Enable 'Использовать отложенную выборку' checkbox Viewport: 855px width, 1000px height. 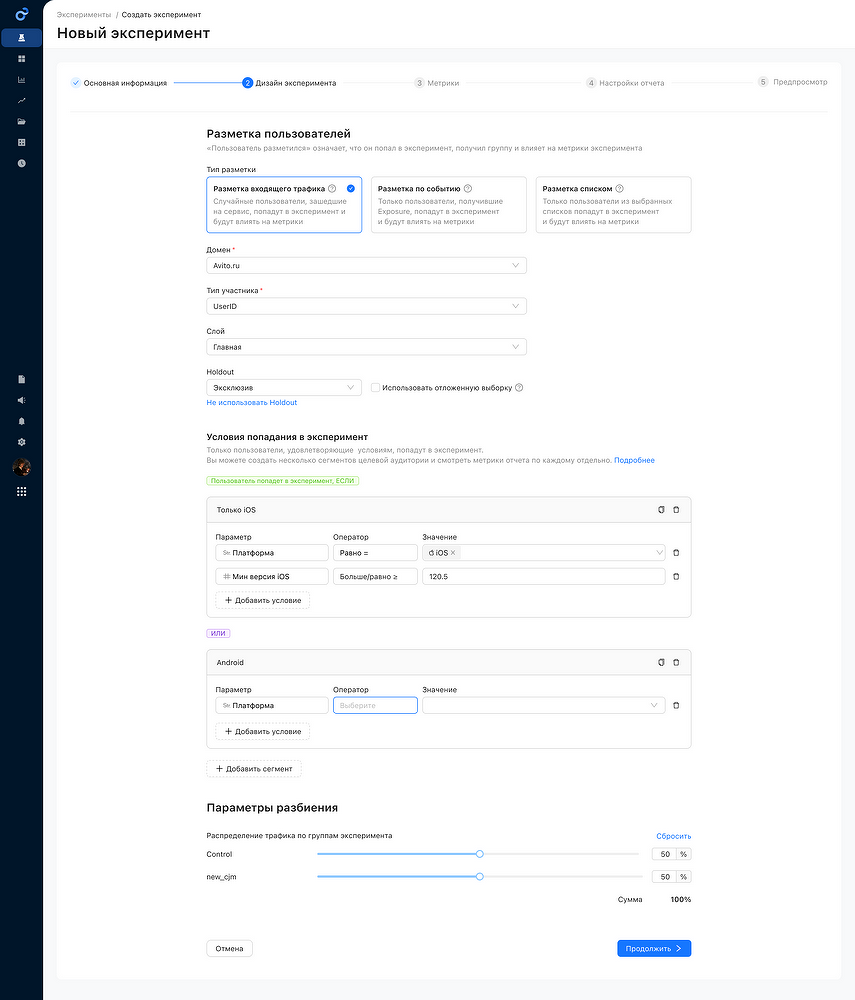[x=375, y=387]
